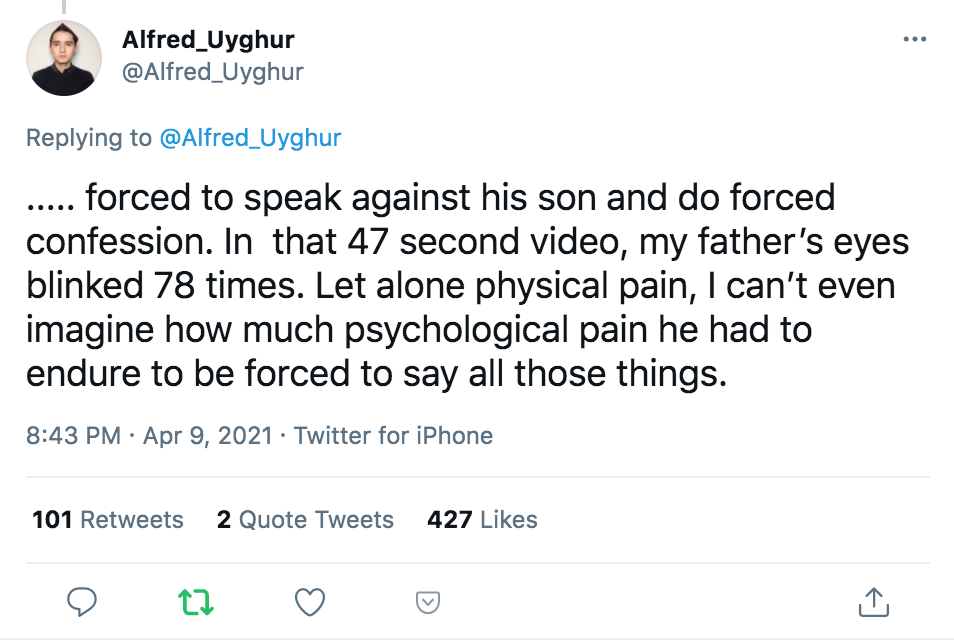The height and width of the screenshot is (640, 954).
Task: Click the reply speech bubble icon
Action: [82, 602]
